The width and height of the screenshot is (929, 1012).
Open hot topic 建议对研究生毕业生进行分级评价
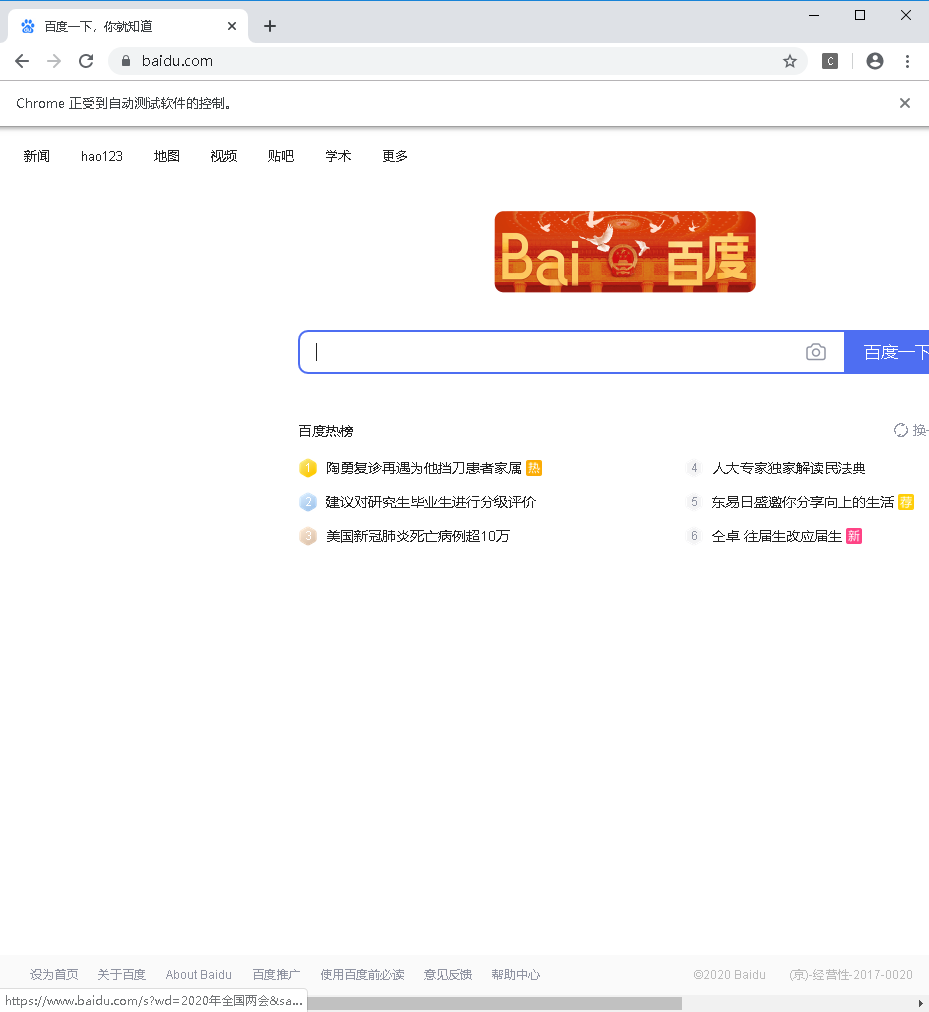click(431, 502)
